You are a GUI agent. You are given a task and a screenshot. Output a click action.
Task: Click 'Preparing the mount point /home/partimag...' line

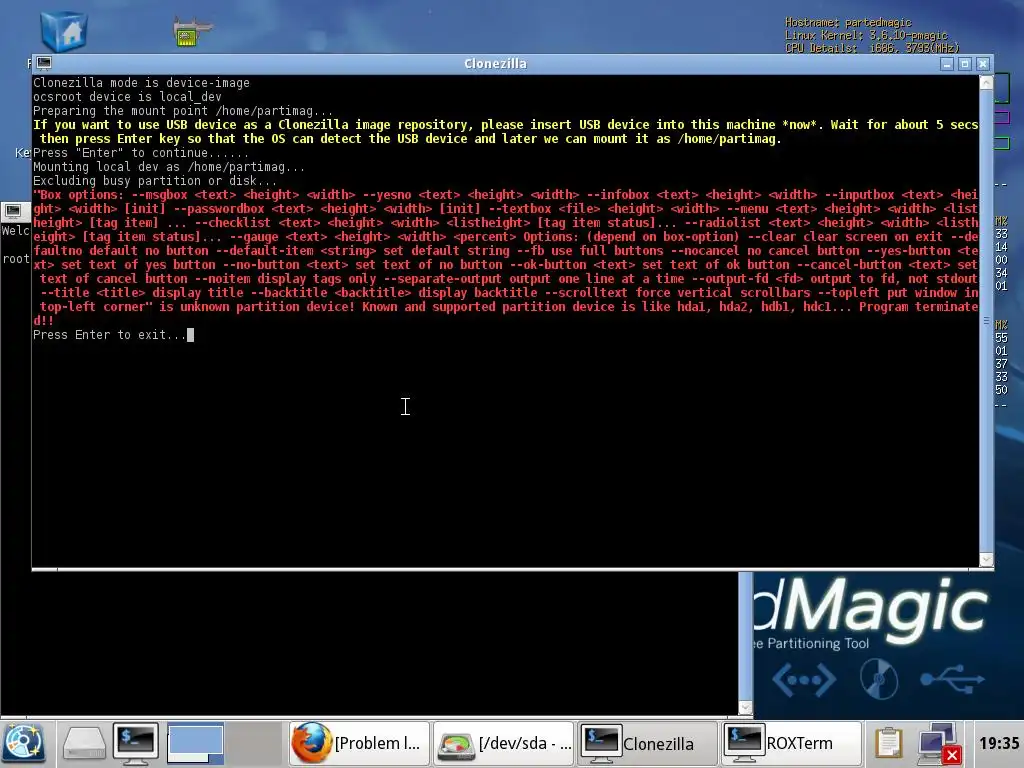(x=183, y=111)
